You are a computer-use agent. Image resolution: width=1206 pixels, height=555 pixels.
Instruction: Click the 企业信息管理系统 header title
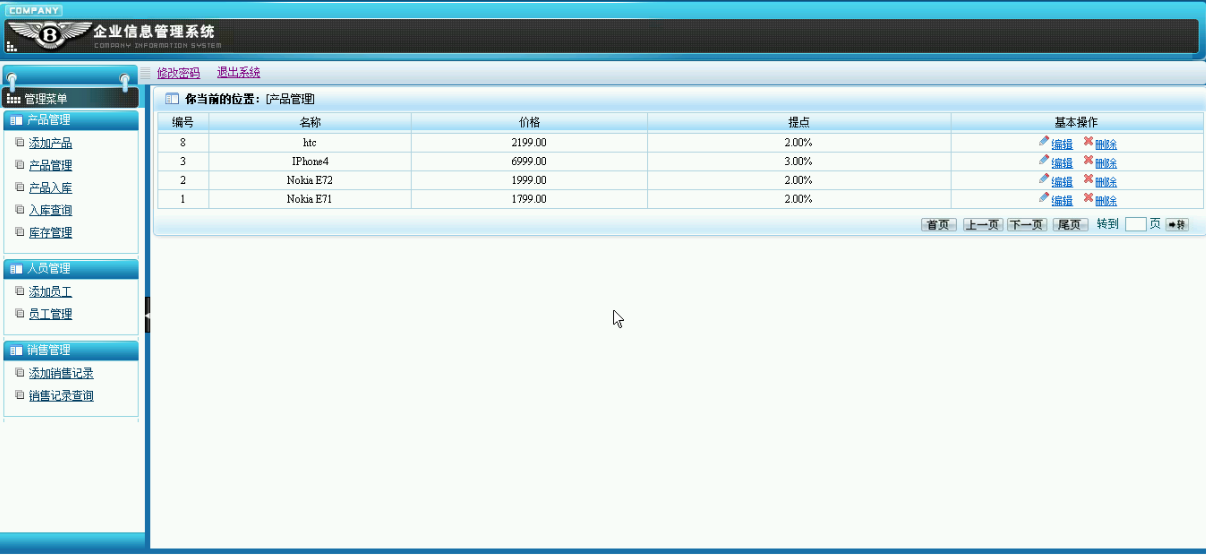(x=154, y=32)
